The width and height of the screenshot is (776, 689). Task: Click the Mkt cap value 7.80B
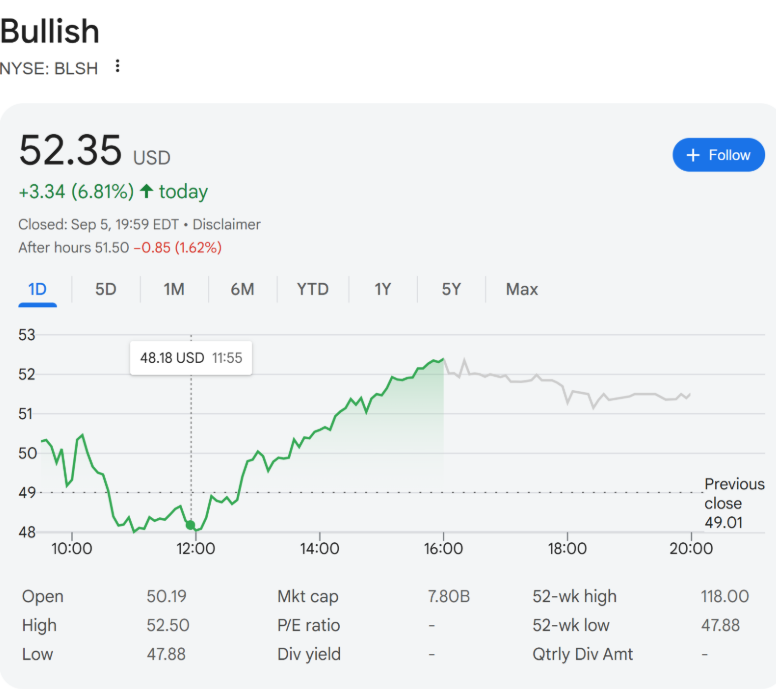(x=448, y=596)
